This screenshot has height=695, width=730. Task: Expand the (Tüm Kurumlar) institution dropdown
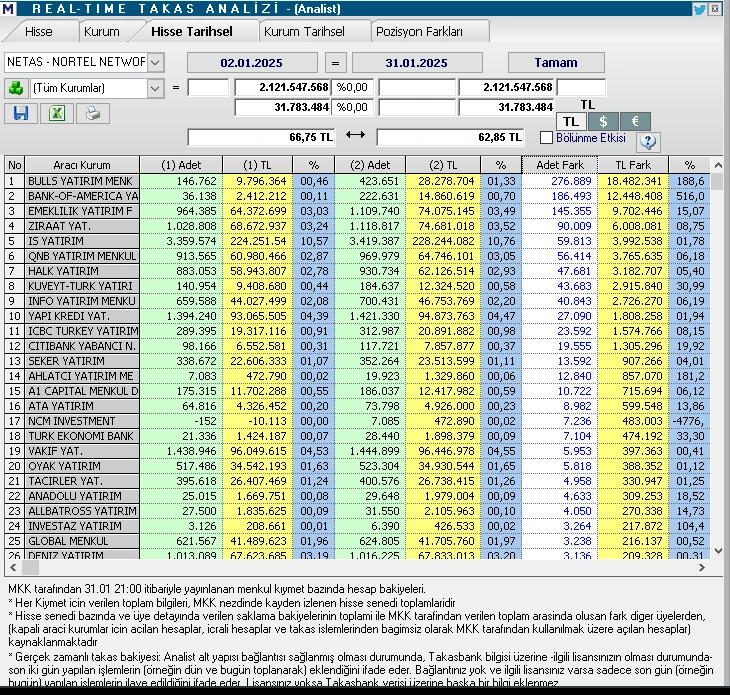pyautogui.click(x=155, y=88)
